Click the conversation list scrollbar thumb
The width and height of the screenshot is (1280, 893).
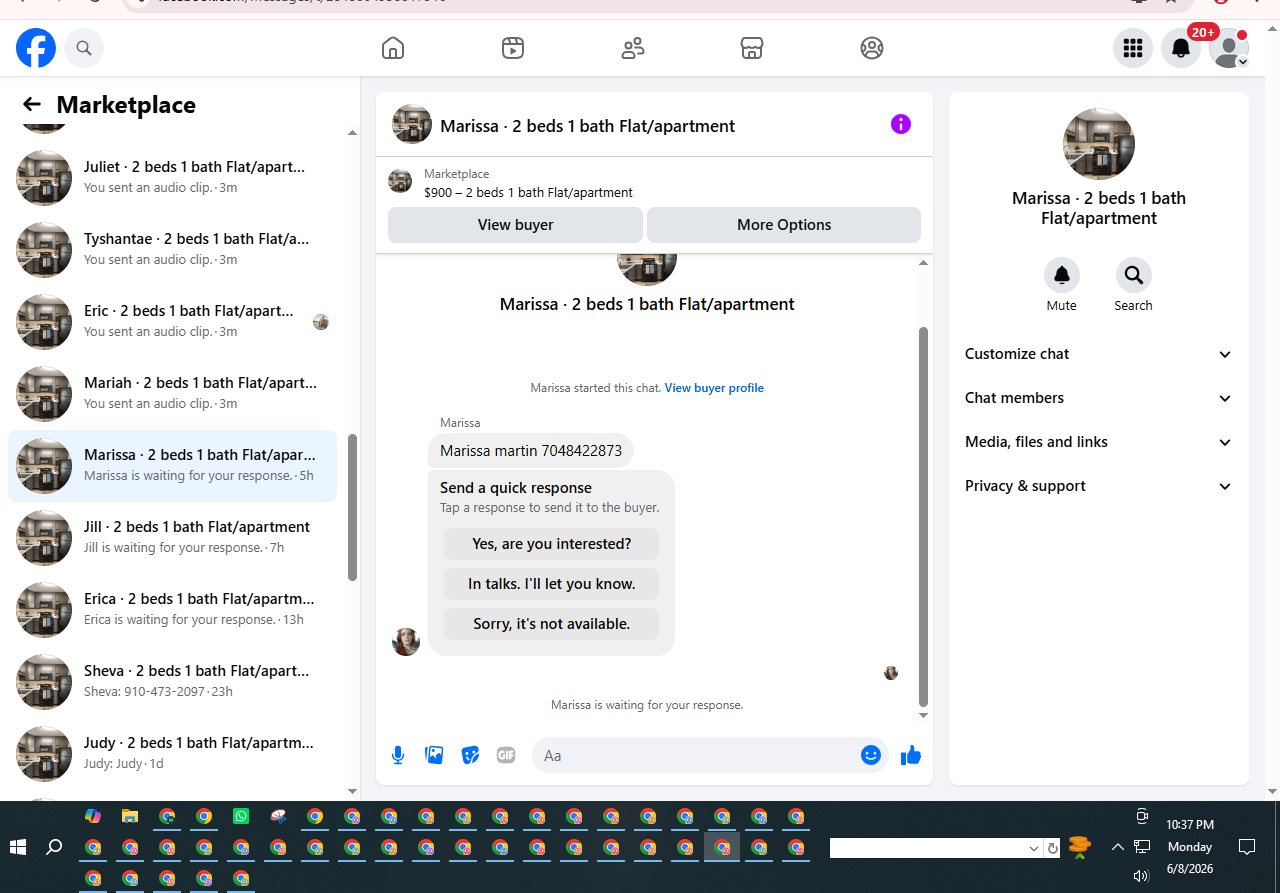pos(352,507)
